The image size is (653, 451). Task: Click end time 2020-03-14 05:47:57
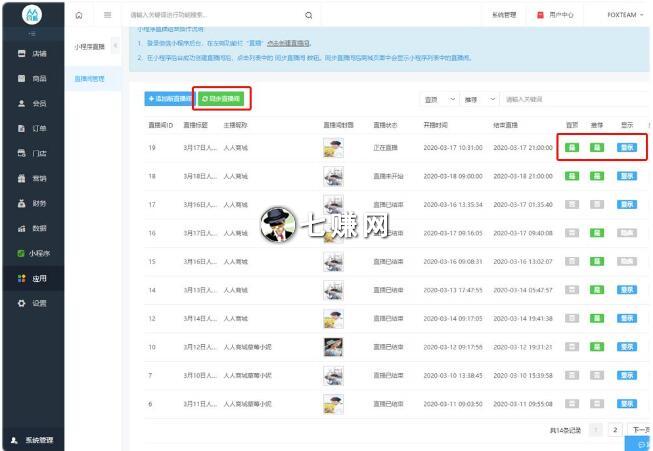coord(523,290)
